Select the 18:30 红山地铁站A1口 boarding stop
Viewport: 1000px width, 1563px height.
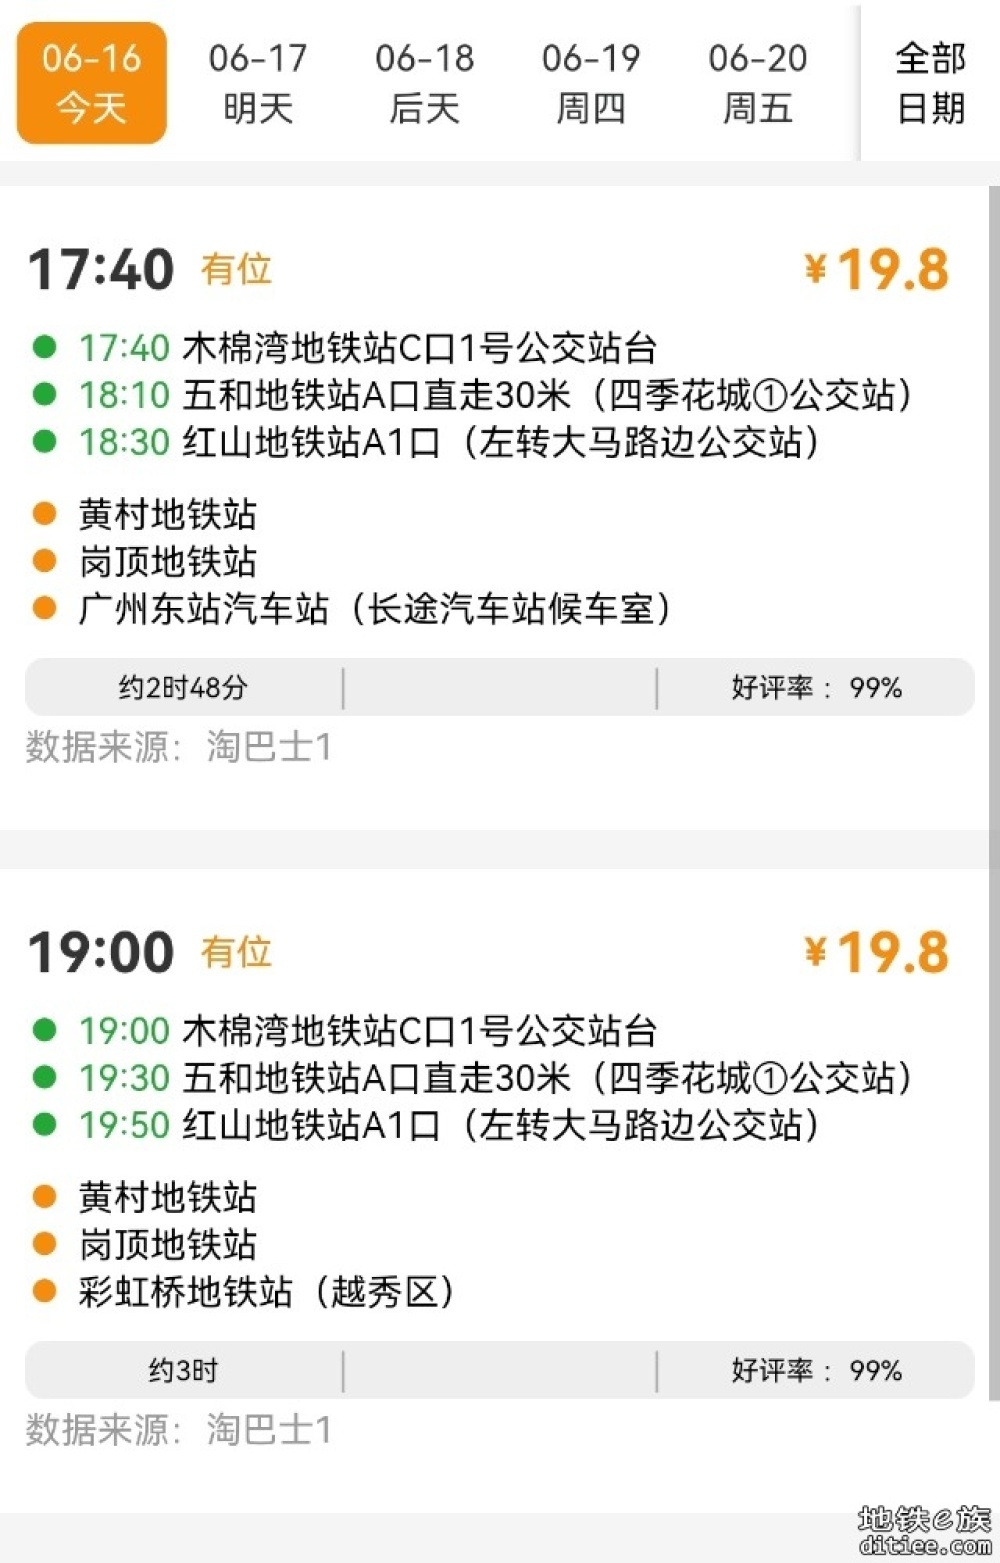coord(448,441)
